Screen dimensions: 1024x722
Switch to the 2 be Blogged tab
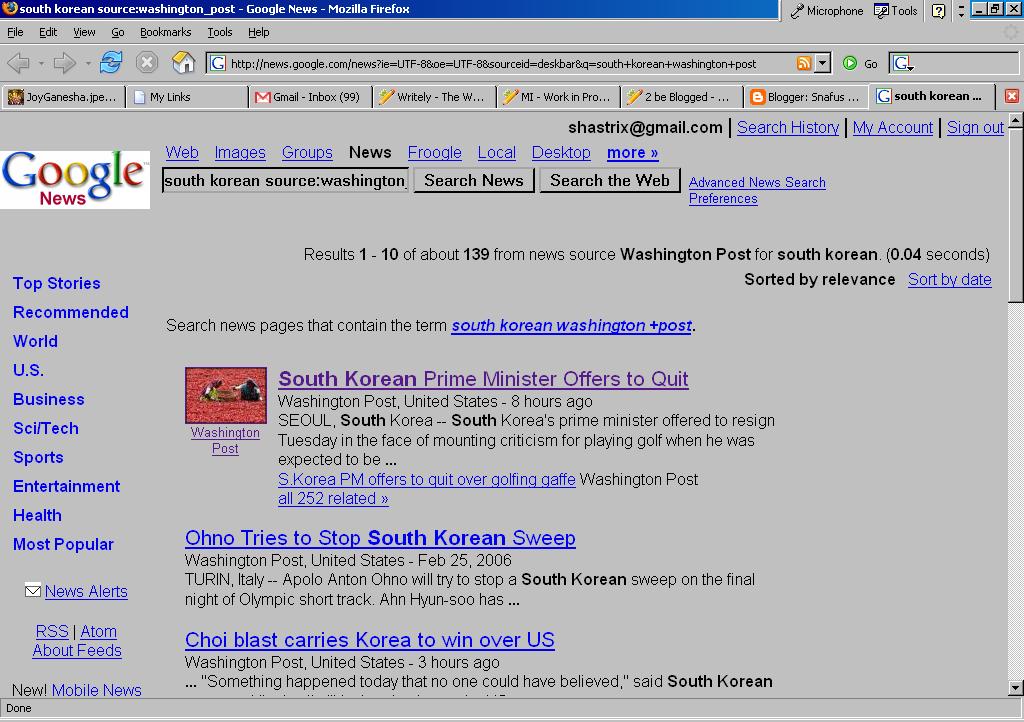[x=682, y=97]
